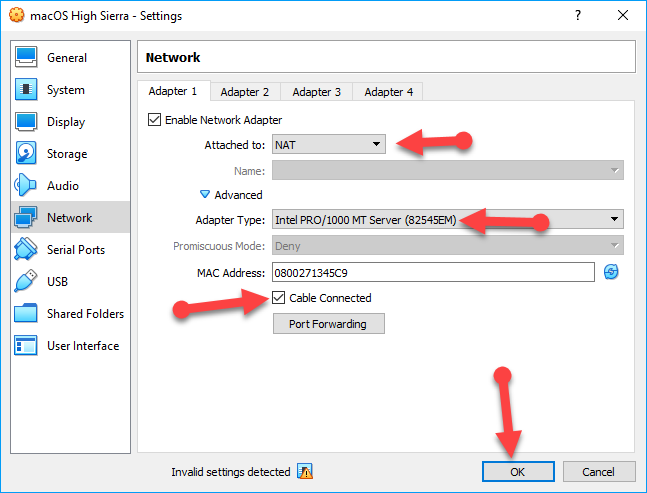Screen dimensions: 647x493
Task: Click the USB settings icon
Action: tap(27, 282)
